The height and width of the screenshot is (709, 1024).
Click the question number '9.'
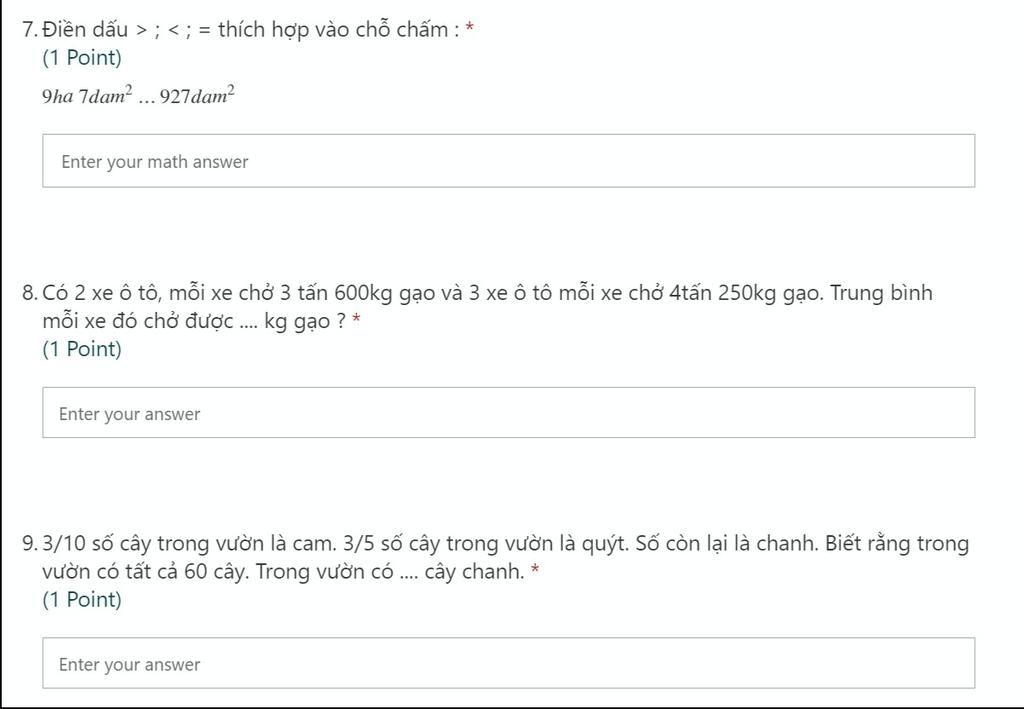(30, 544)
